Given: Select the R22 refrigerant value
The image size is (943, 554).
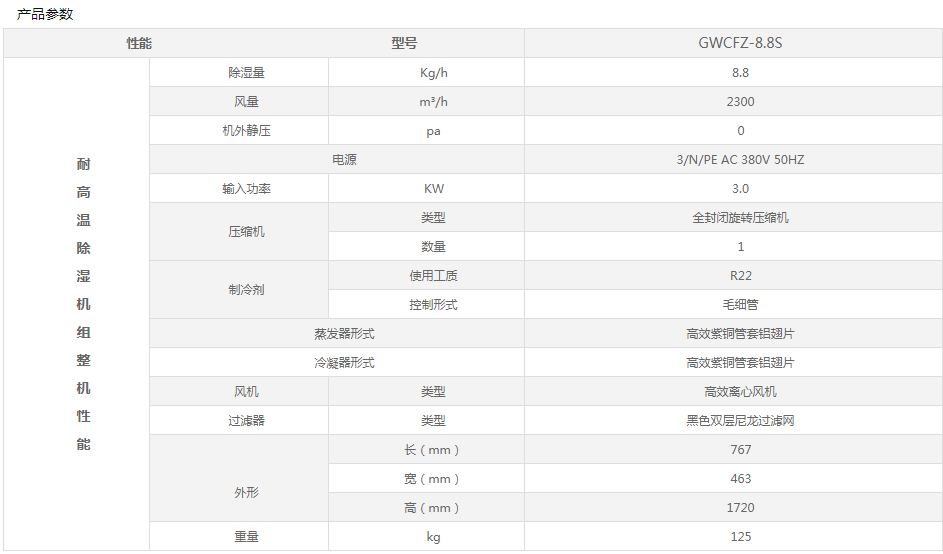Looking at the screenshot, I should (x=740, y=276).
